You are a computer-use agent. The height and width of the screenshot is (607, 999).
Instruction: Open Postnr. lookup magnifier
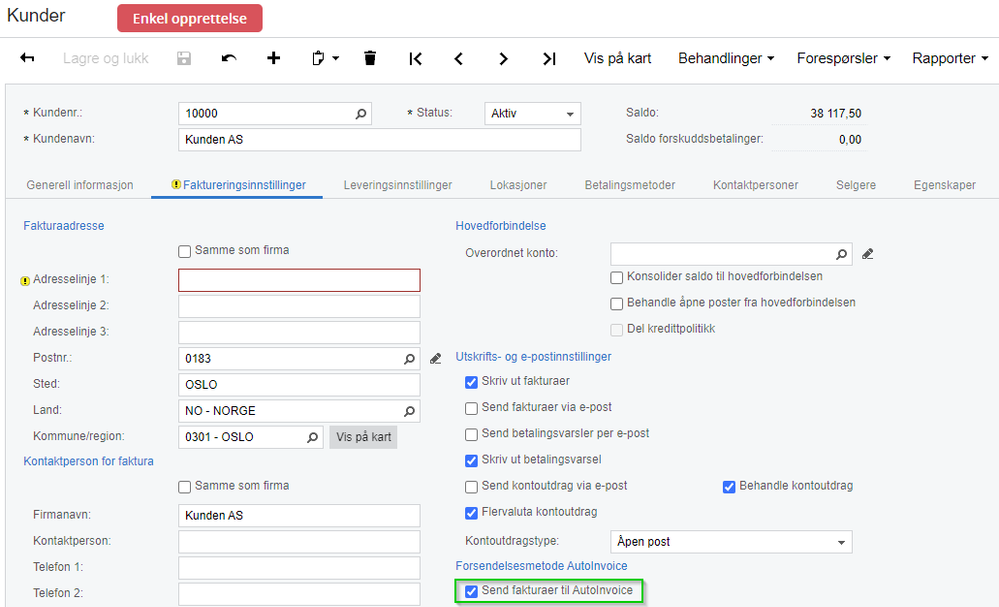(409, 359)
